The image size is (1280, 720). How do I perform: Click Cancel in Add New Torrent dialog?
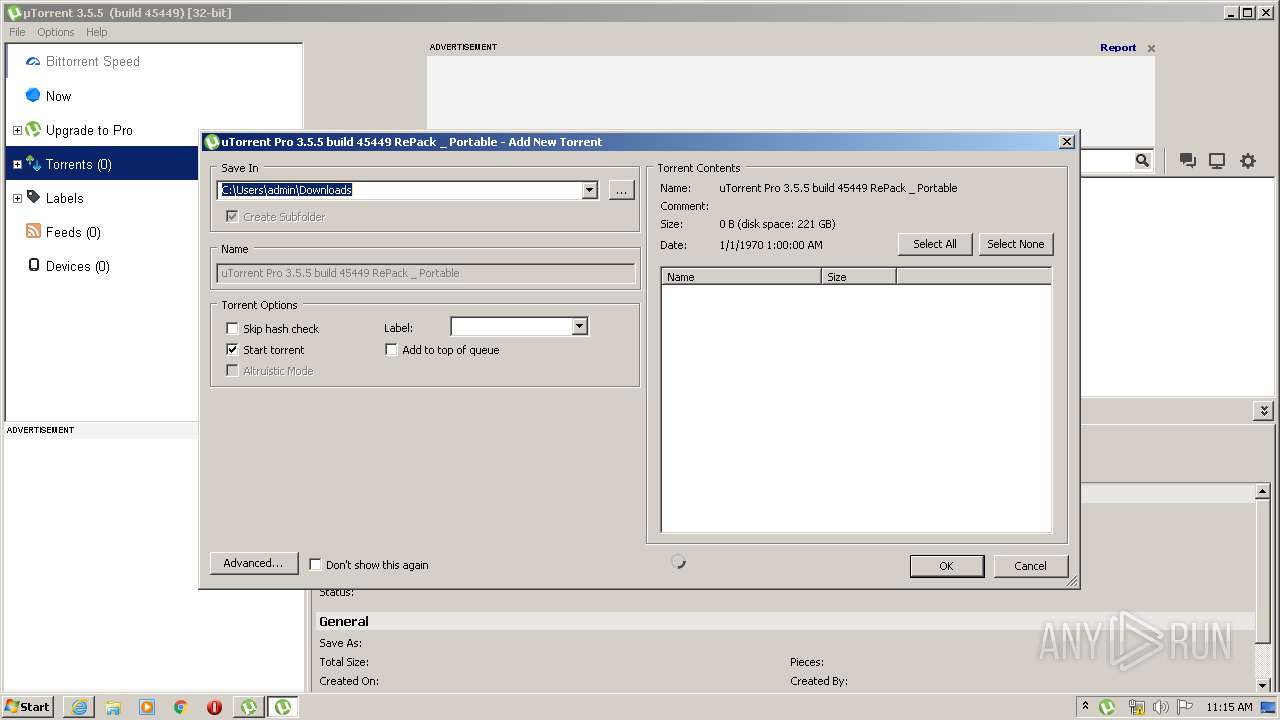(x=1030, y=566)
